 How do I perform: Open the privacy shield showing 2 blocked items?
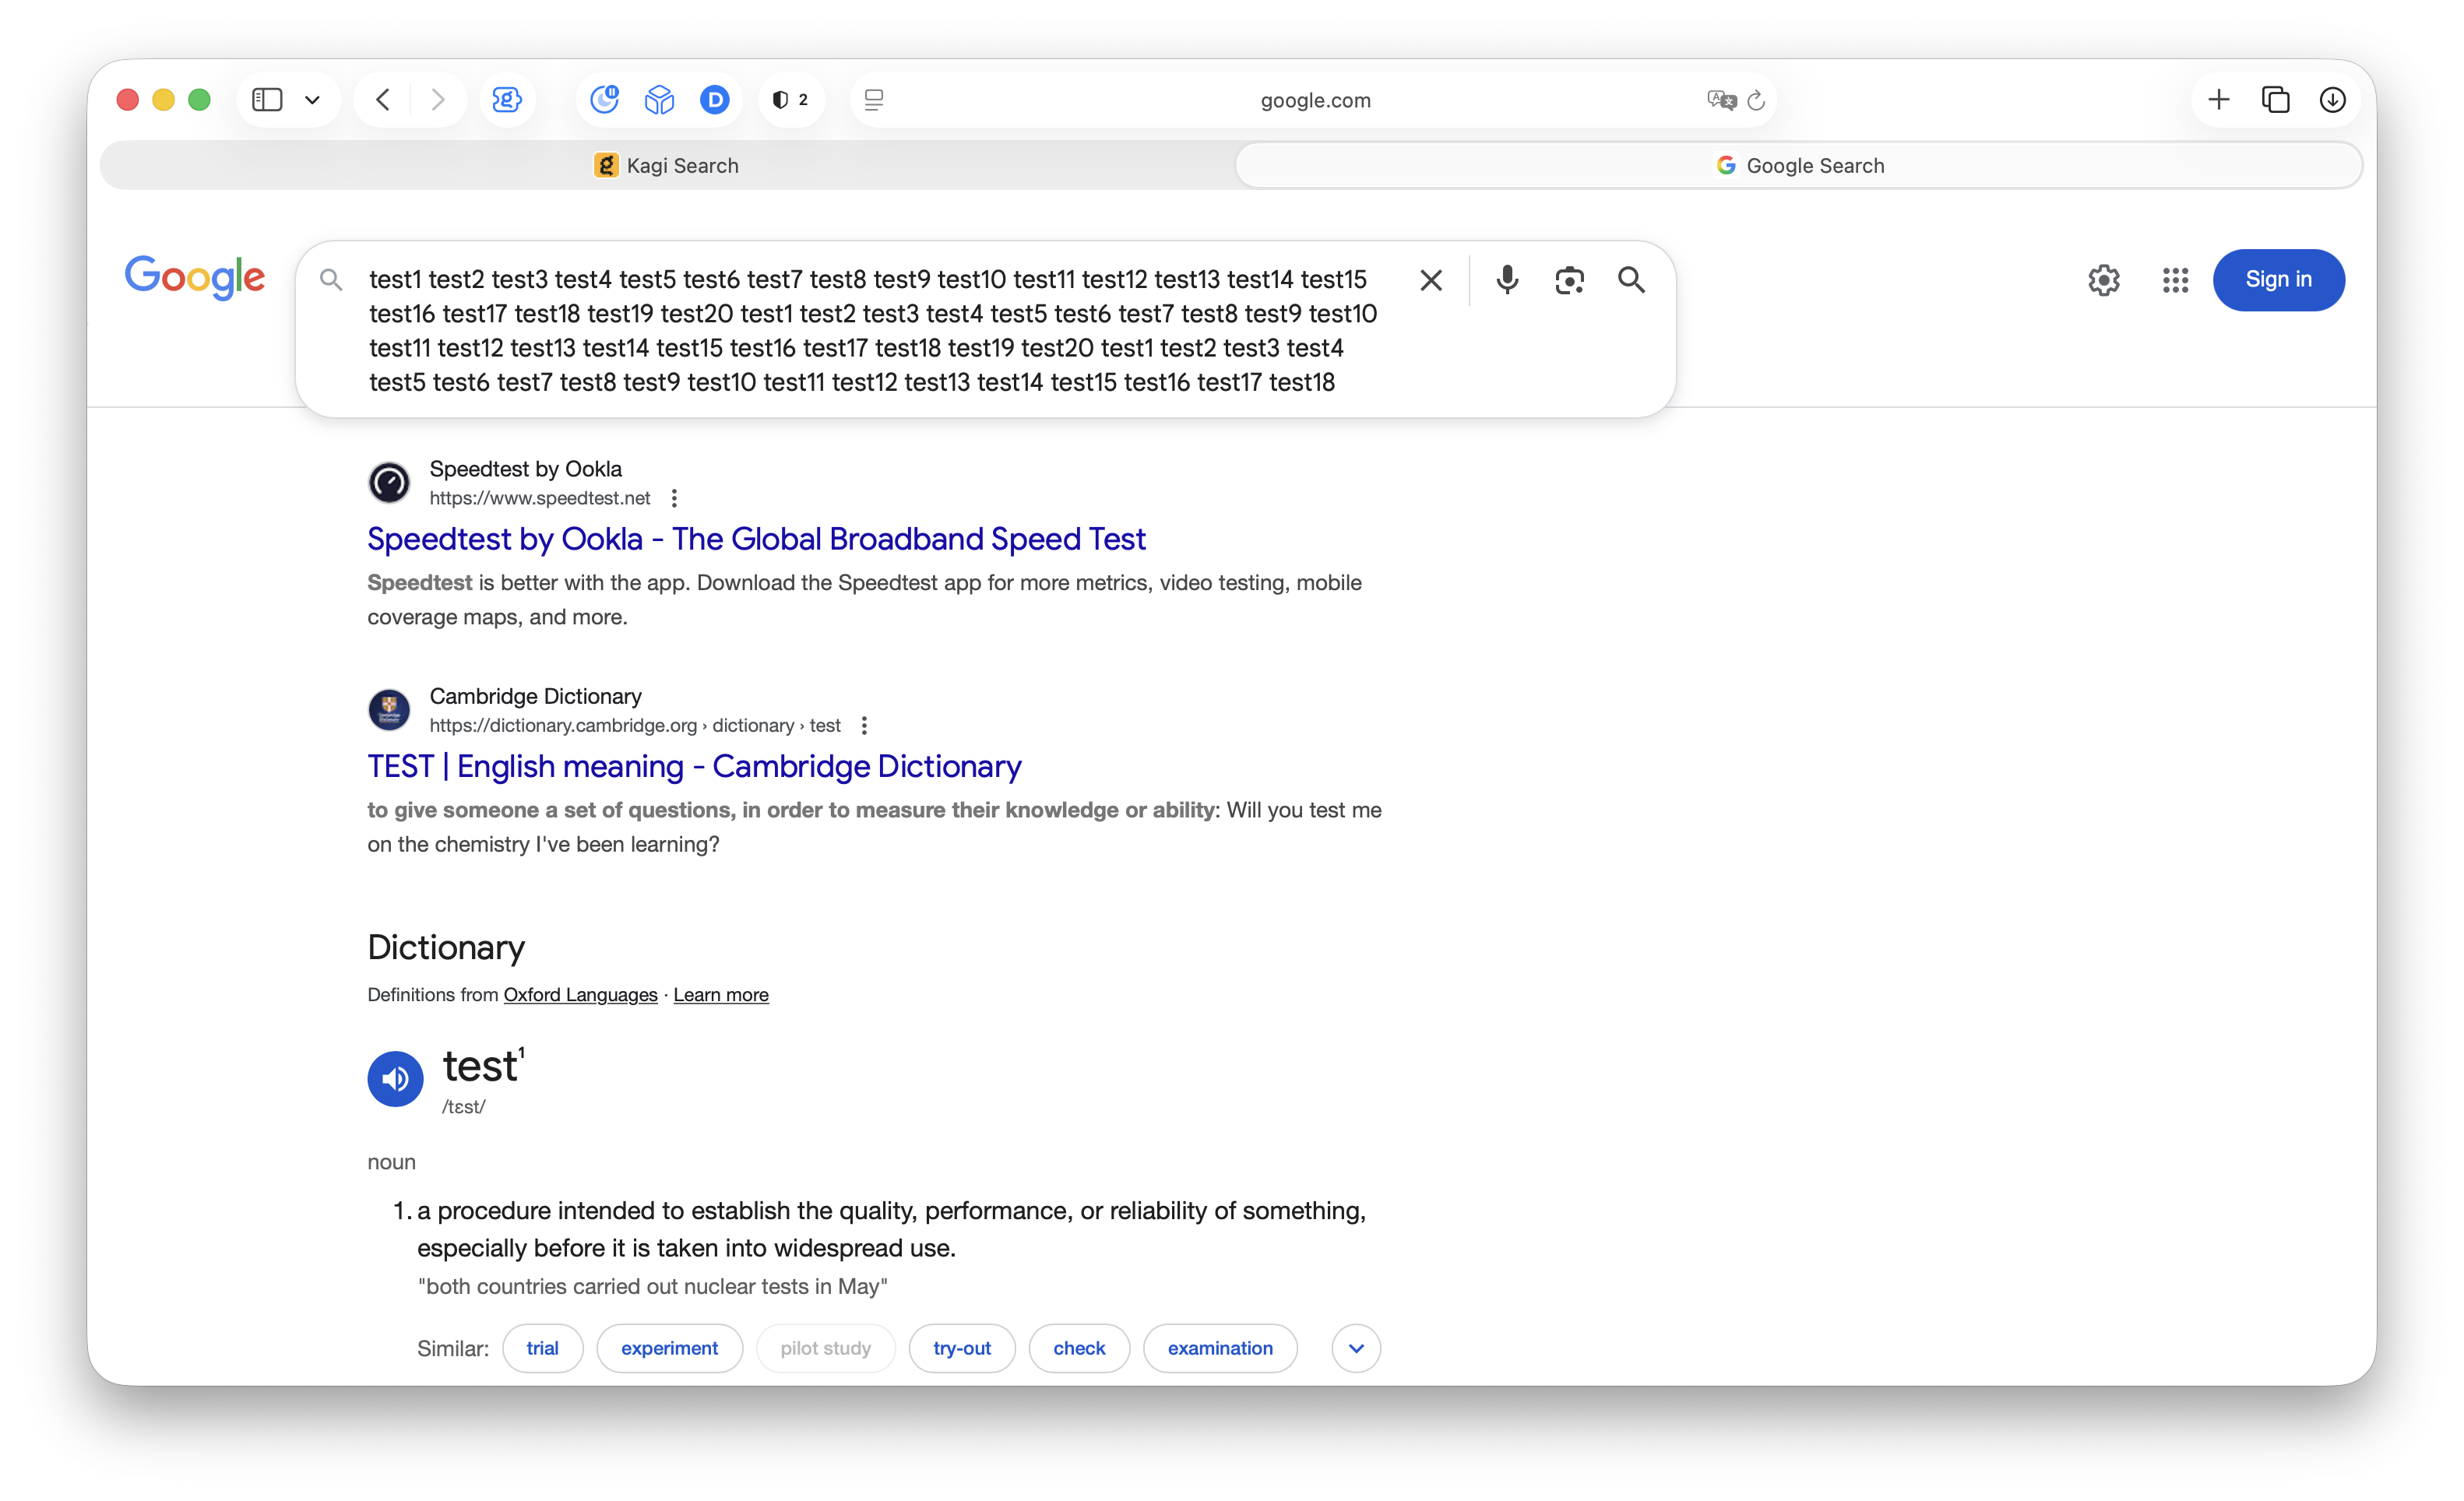tap(790, 99)
